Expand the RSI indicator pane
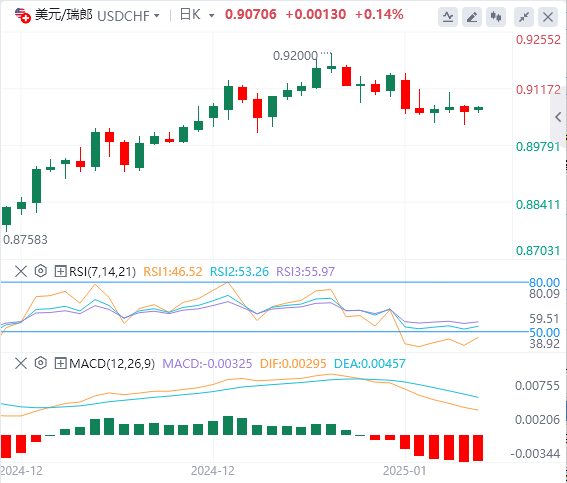The height and width of the screenshot is (483, 567). pos(60,271)
